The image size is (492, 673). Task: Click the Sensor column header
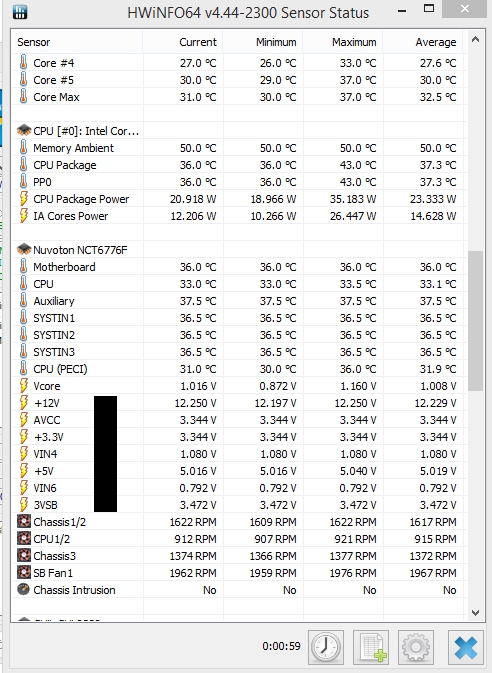click(x=77, y=42)
